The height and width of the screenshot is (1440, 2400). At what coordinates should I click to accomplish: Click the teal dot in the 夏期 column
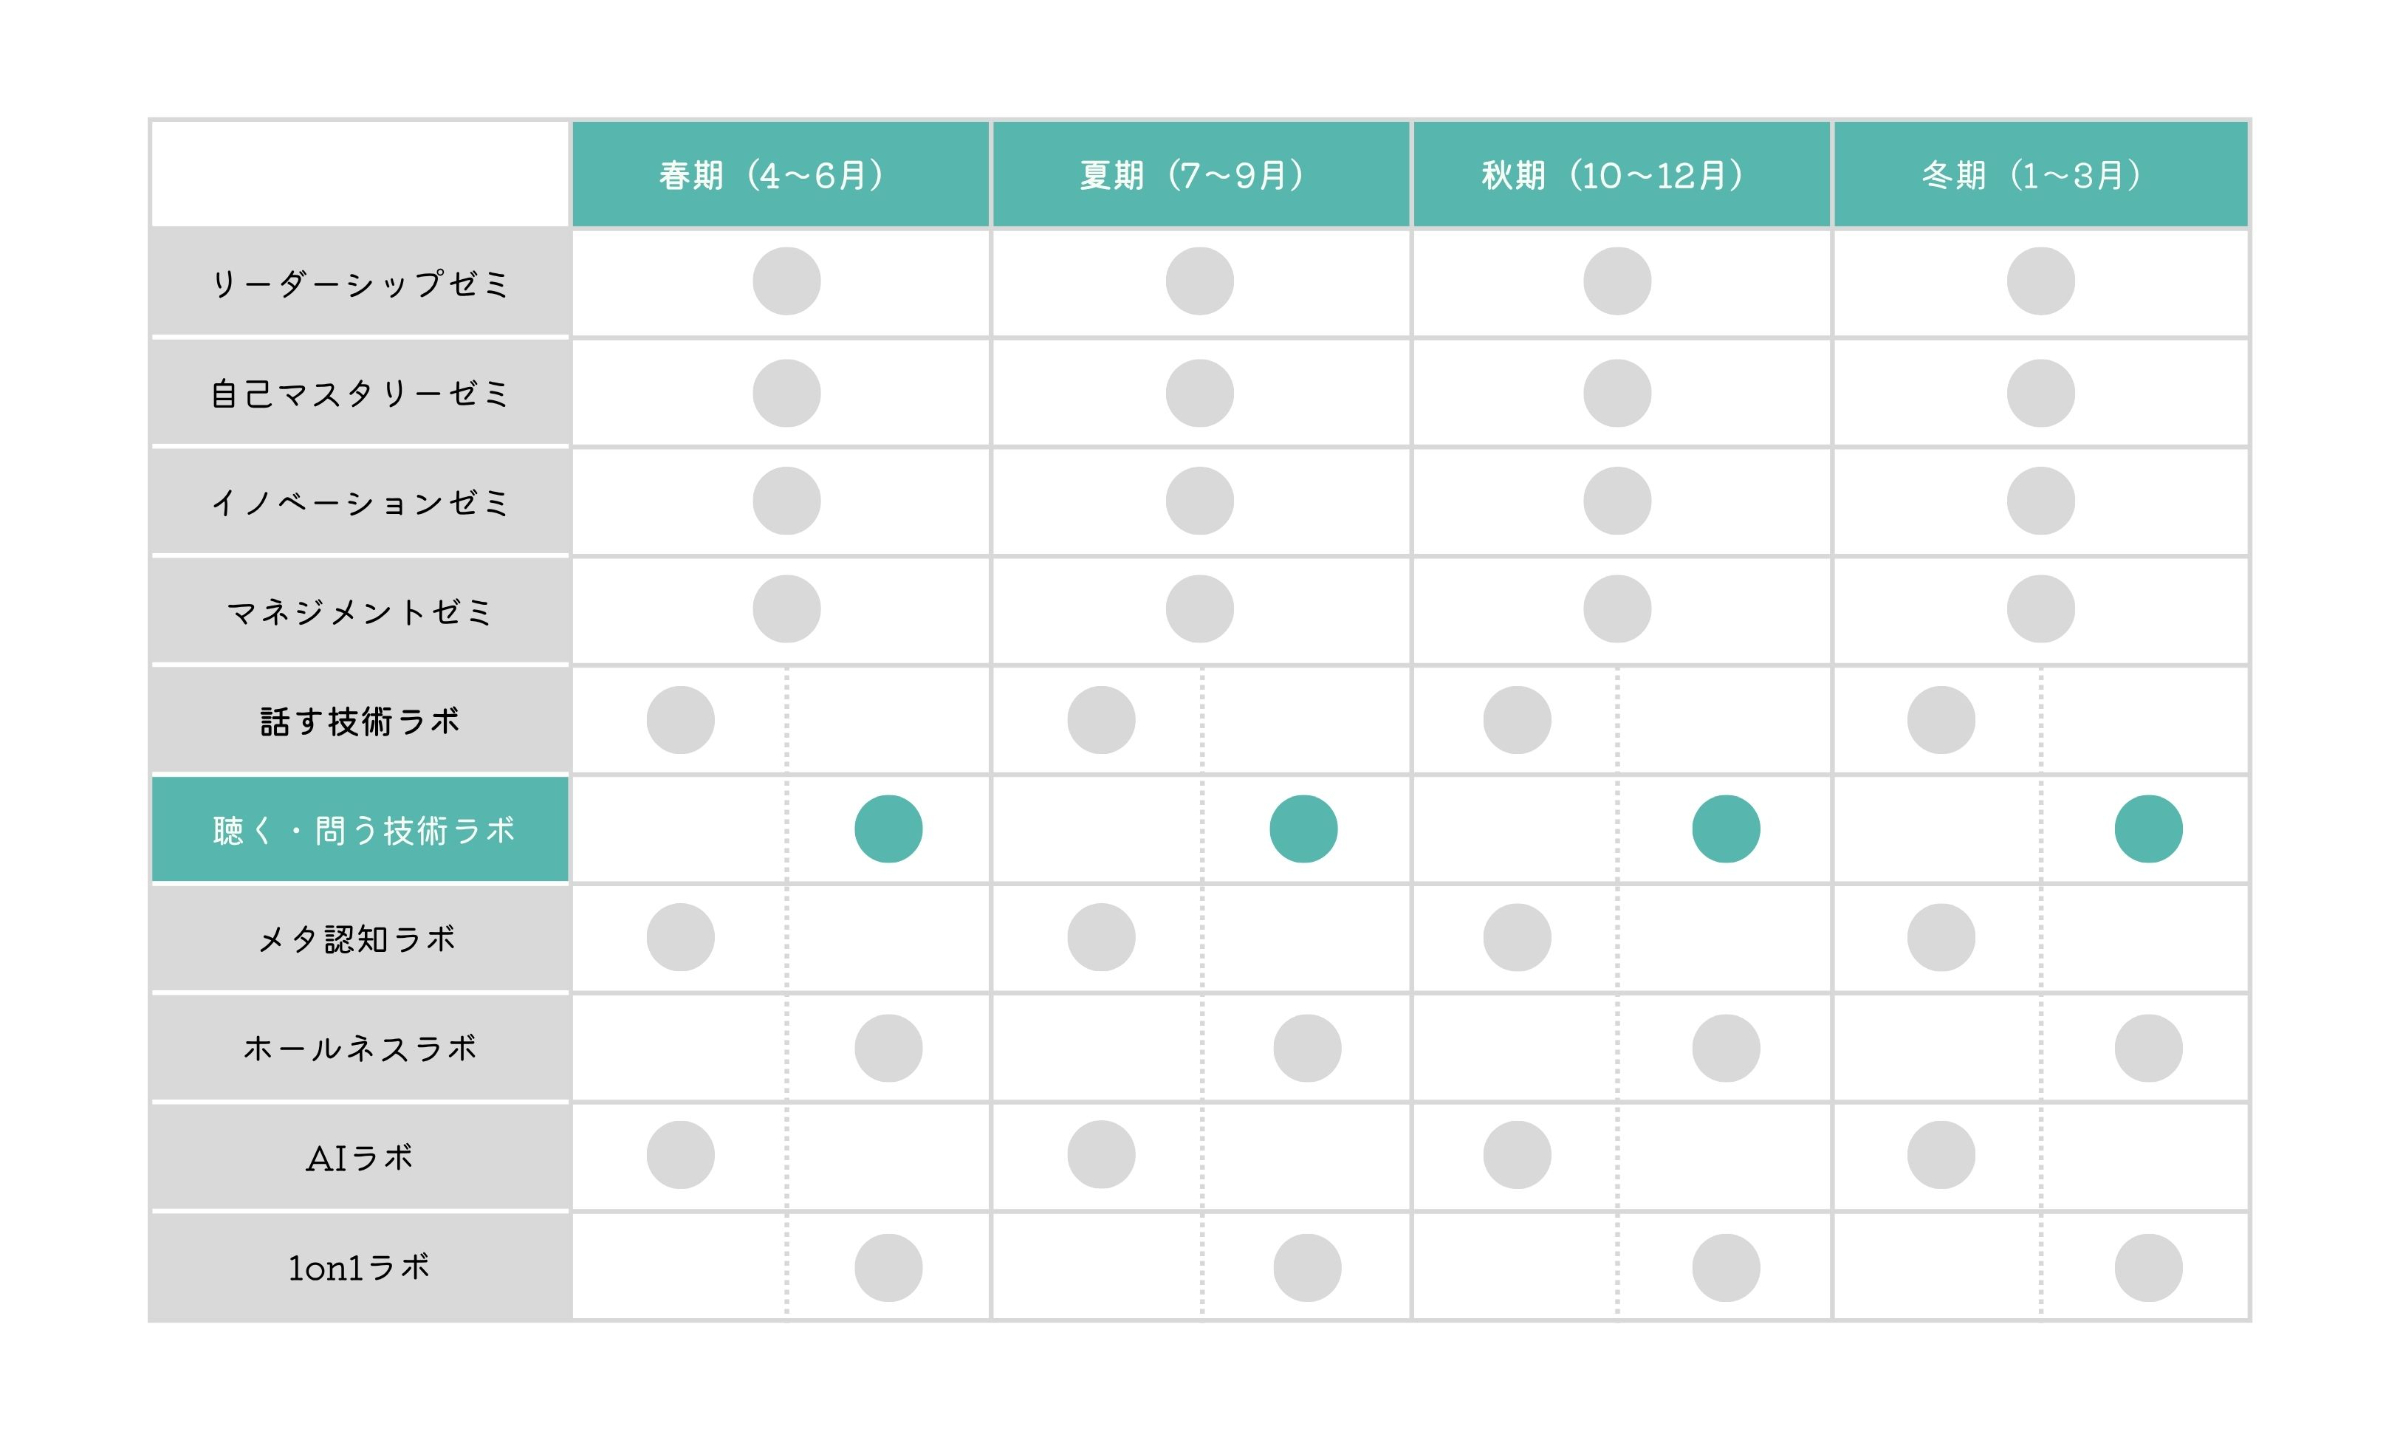click(x=1303, y=829)
